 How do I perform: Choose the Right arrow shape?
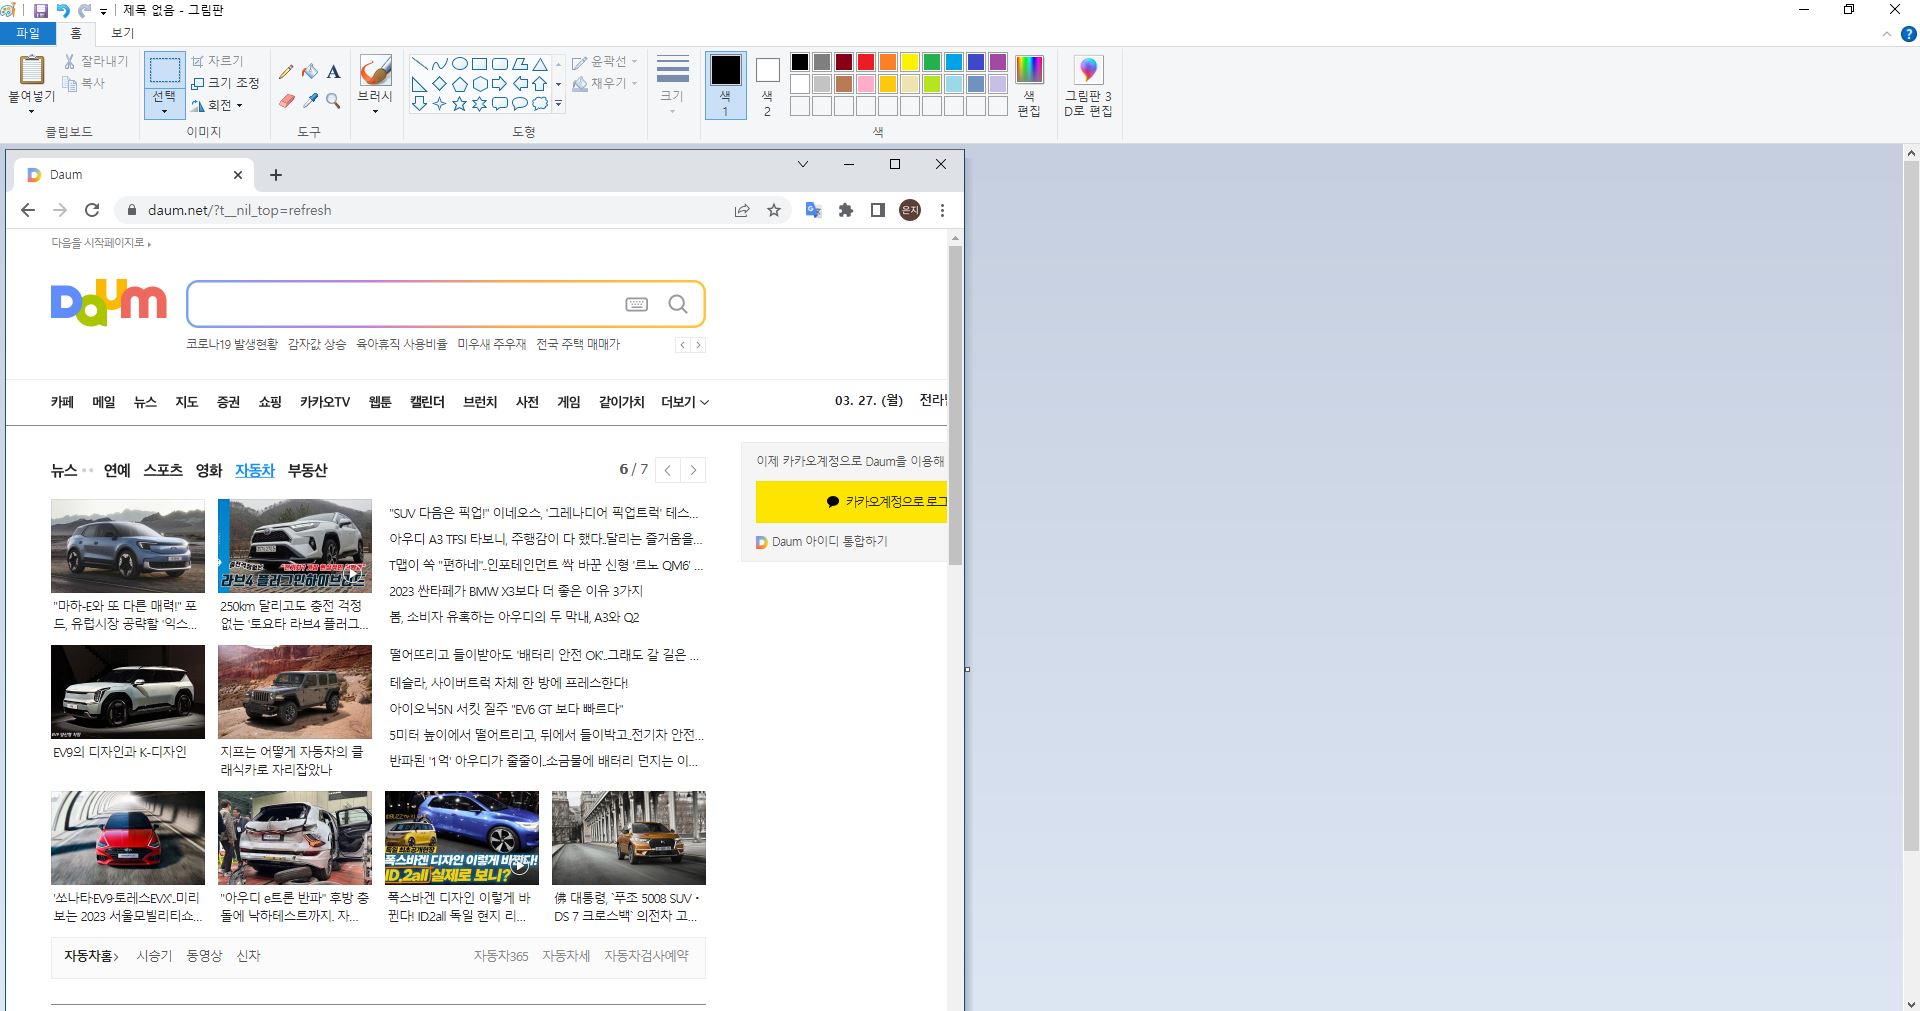pyautogui.click(x=499, y=83)
